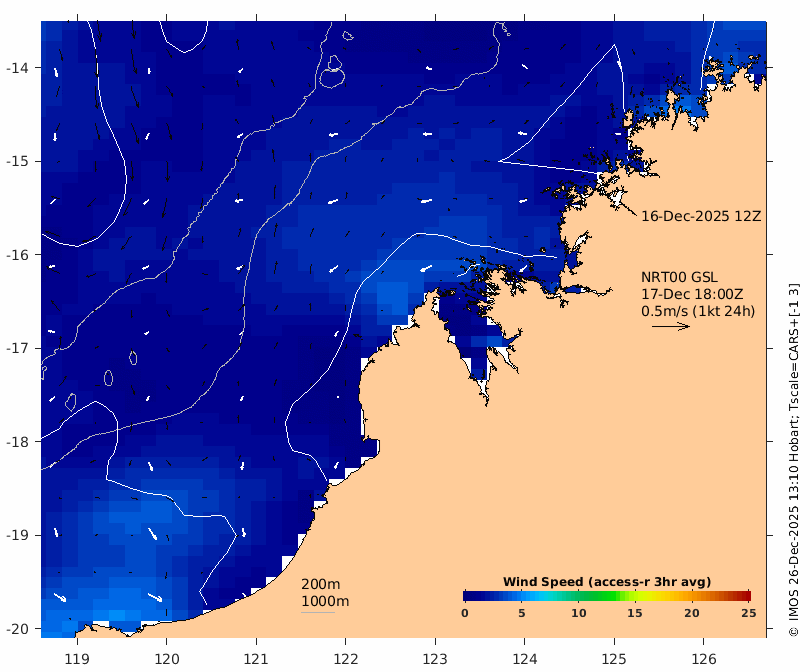Click the latitude axis label -15

coord(17,161)
